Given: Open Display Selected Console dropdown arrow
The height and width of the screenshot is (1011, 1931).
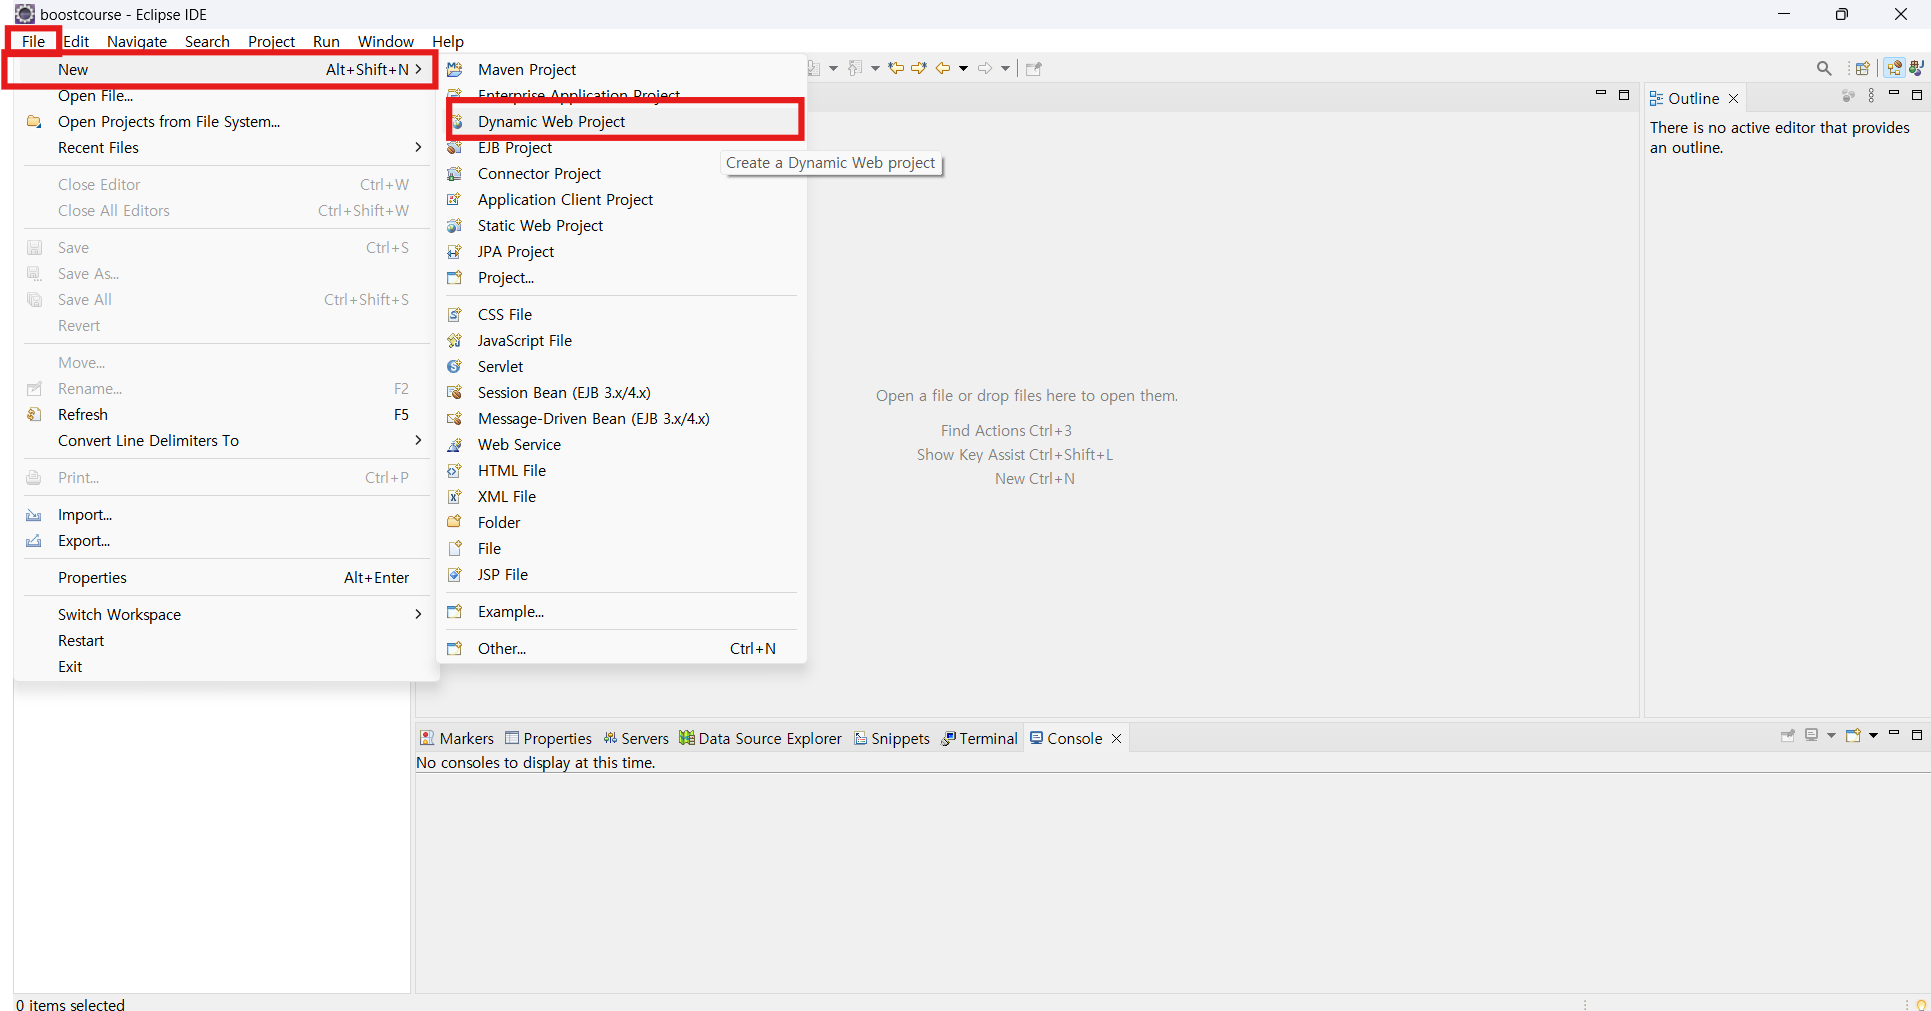Looking at the screenshot, I should [x=1831, y=736].
